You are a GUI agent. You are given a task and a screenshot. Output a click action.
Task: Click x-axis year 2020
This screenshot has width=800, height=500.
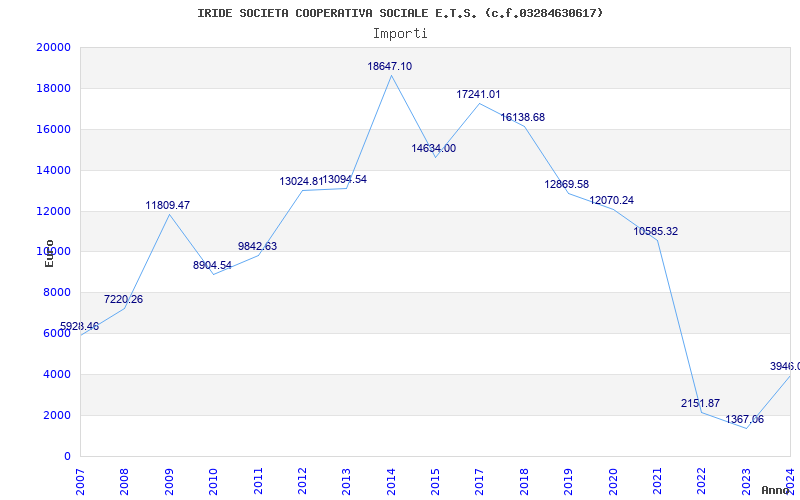(x=613, y=481)
